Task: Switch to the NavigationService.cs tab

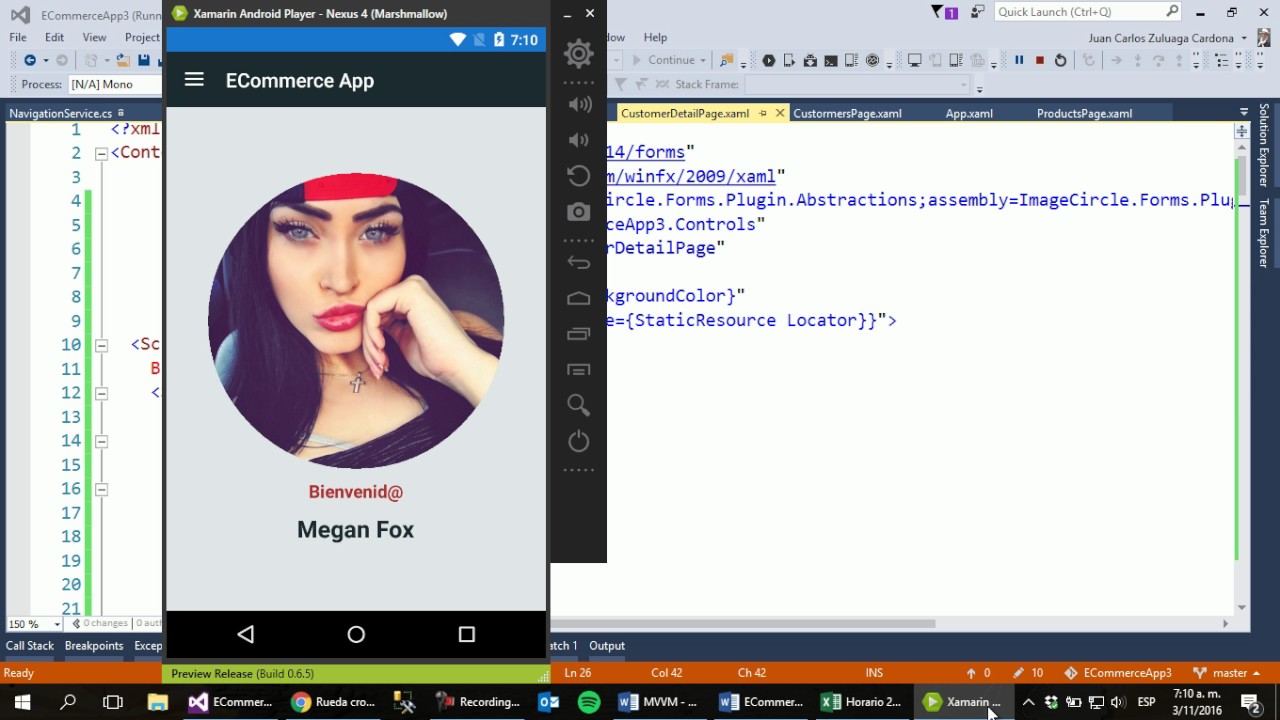Action: (60, 113)
